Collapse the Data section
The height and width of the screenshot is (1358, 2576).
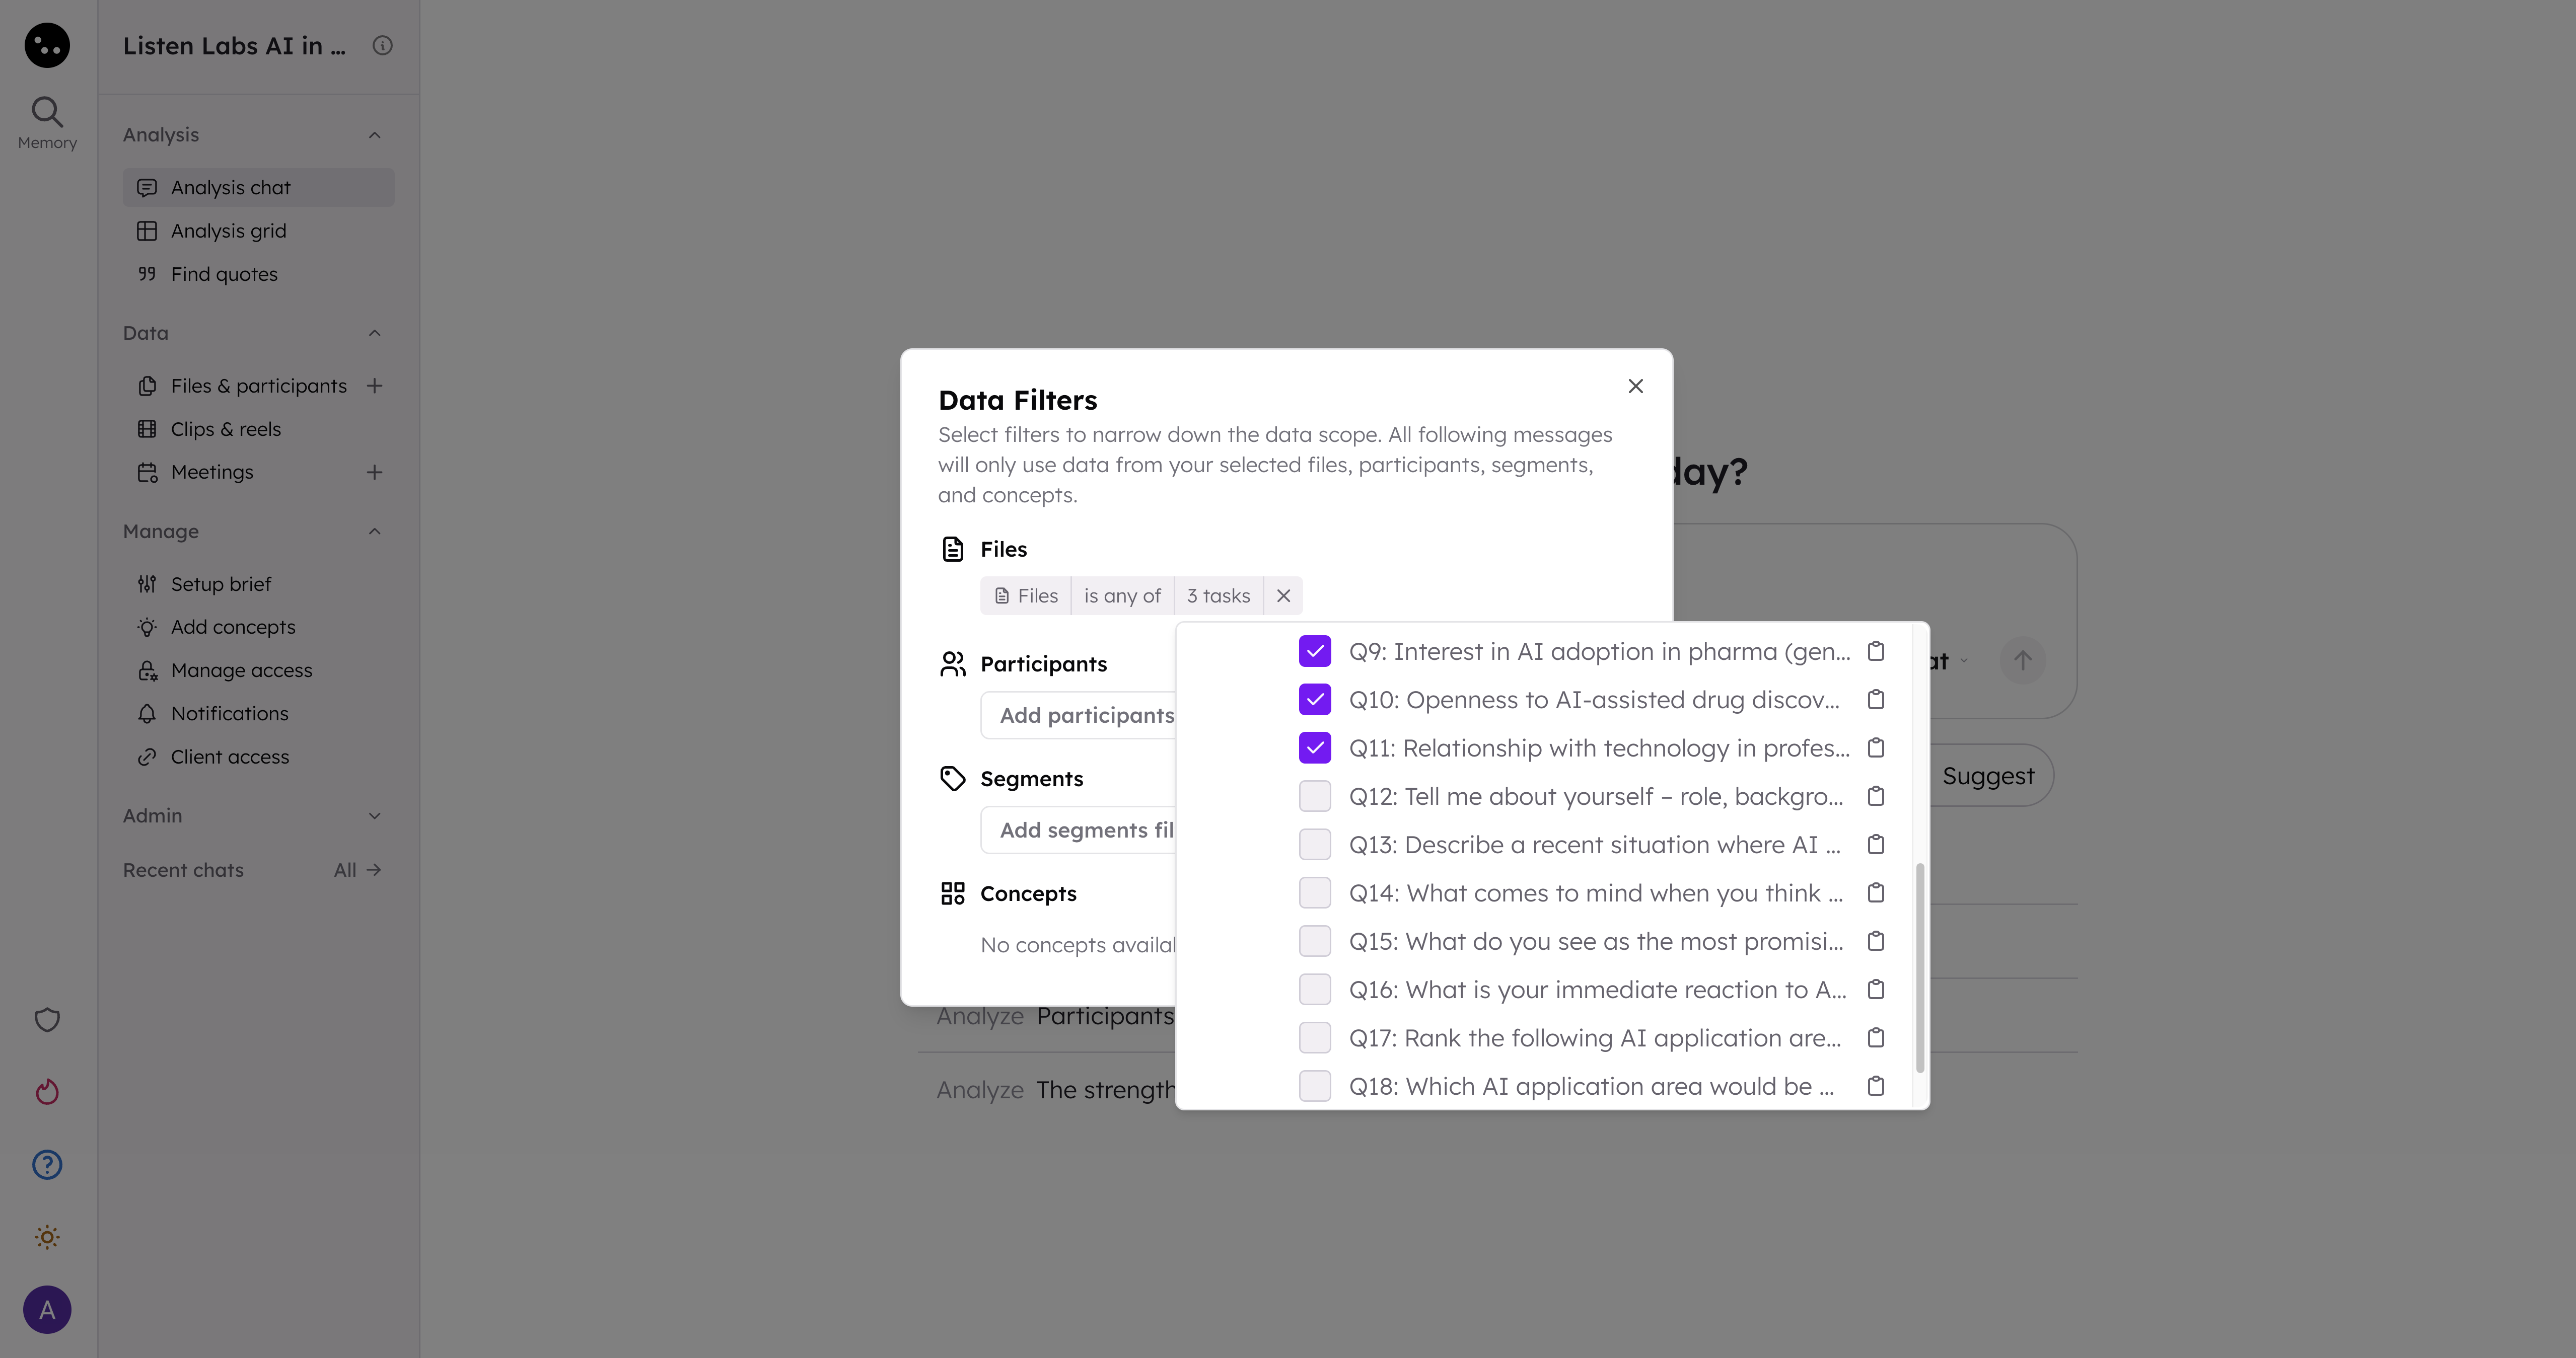375,333
